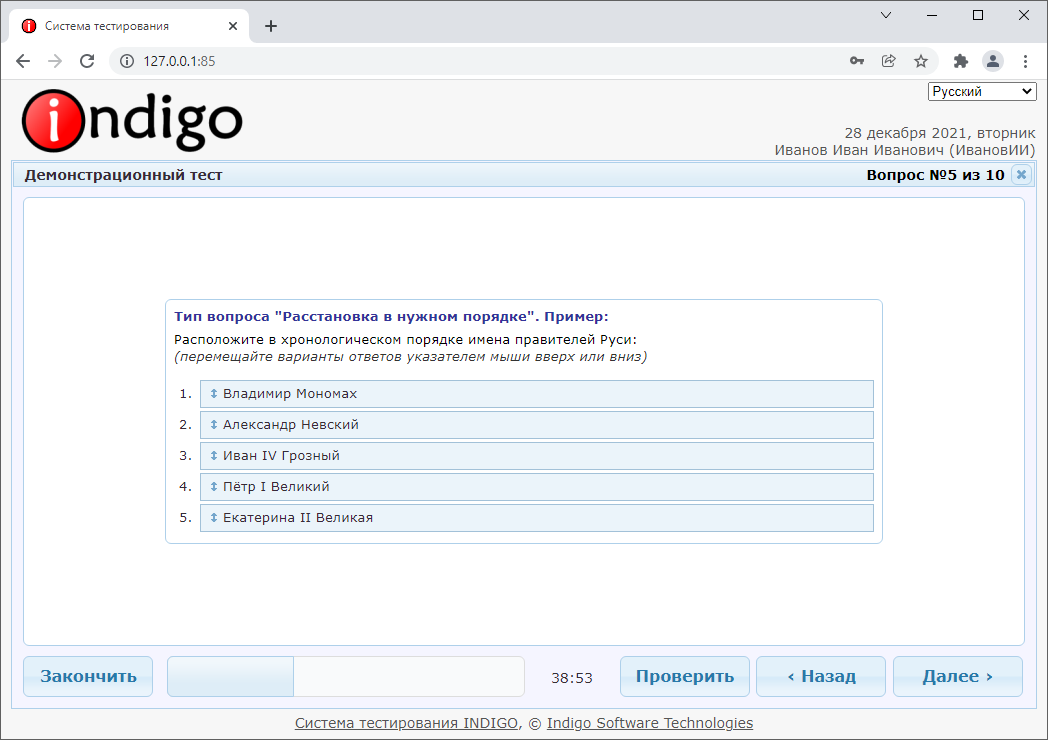1048x740 pixels.
Task: Open Indigo Software Technologies link
Action: pos(650,723)
